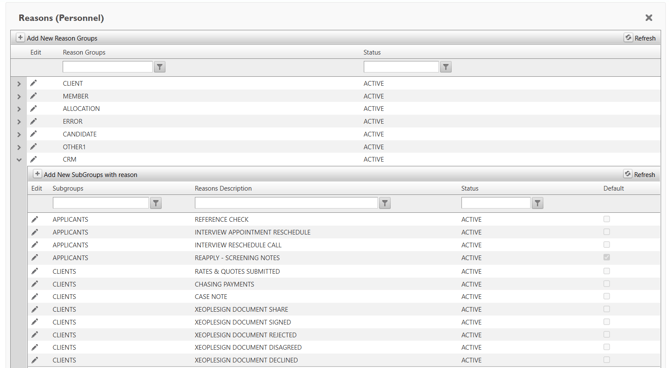Edit the CLIENT reason group pencil icon
Viewport: 670px width, 368px height.
33,83
